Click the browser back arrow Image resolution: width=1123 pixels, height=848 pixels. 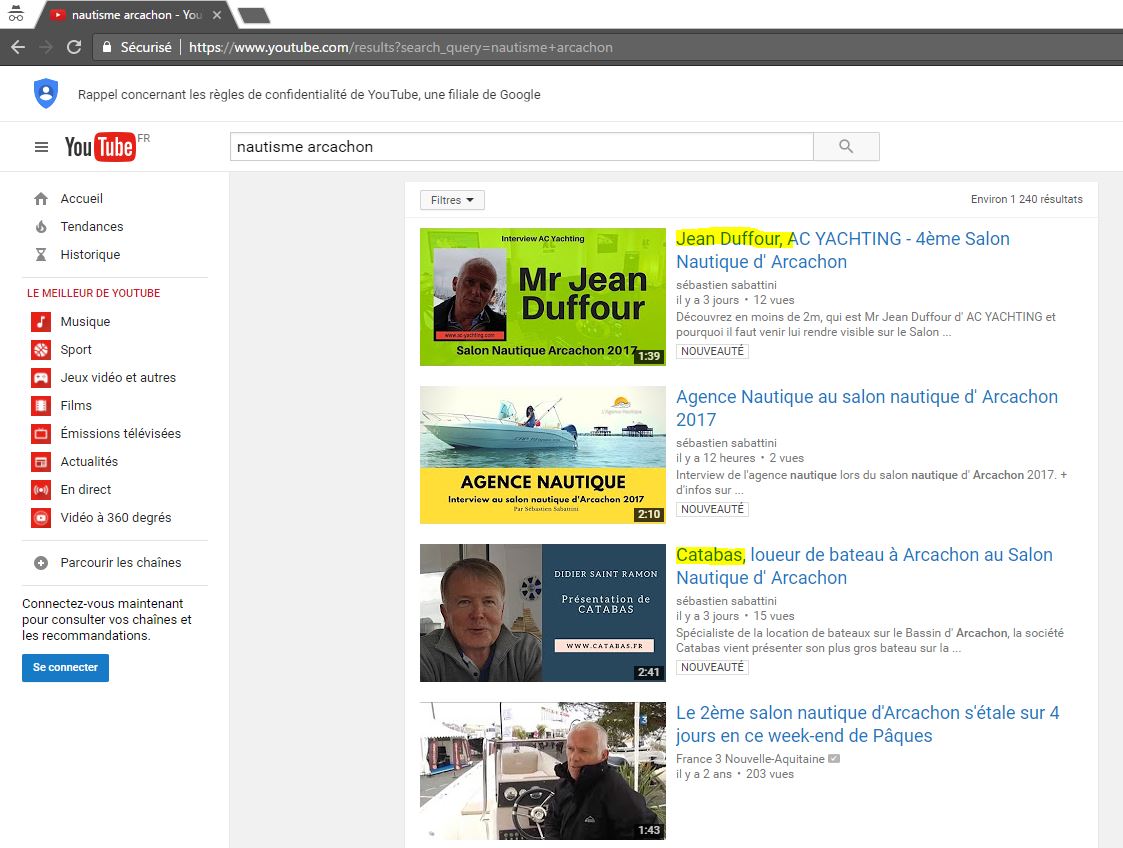(18, 47)
